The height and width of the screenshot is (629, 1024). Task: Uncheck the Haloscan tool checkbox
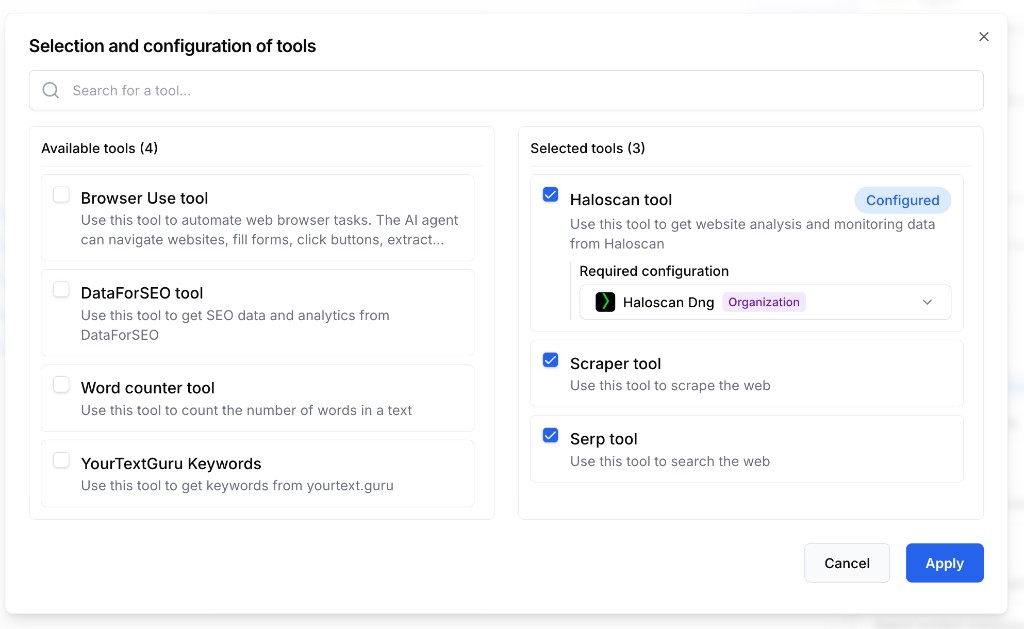click(551, 195)
